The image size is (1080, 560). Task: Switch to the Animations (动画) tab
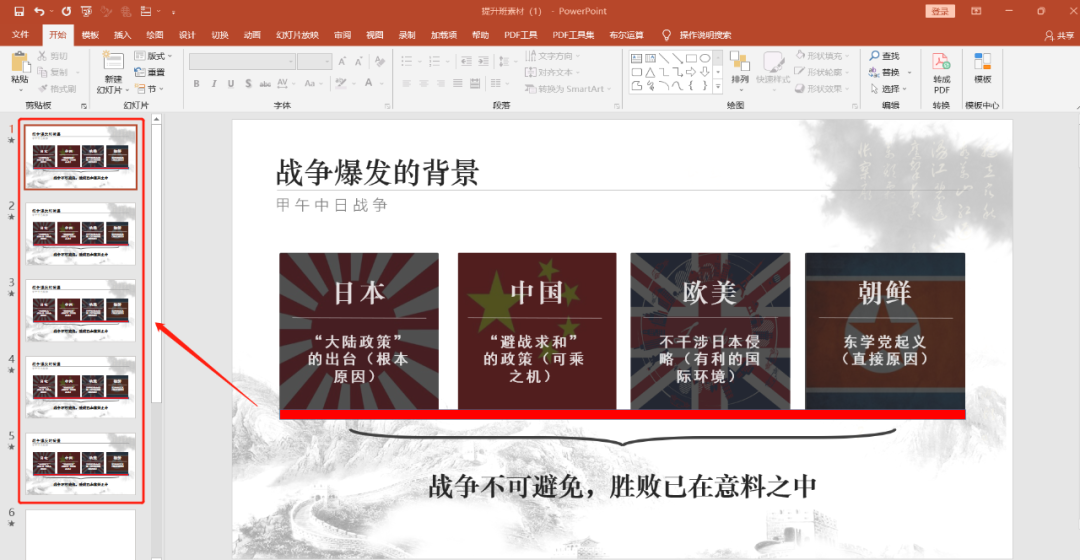pos(252,35)
